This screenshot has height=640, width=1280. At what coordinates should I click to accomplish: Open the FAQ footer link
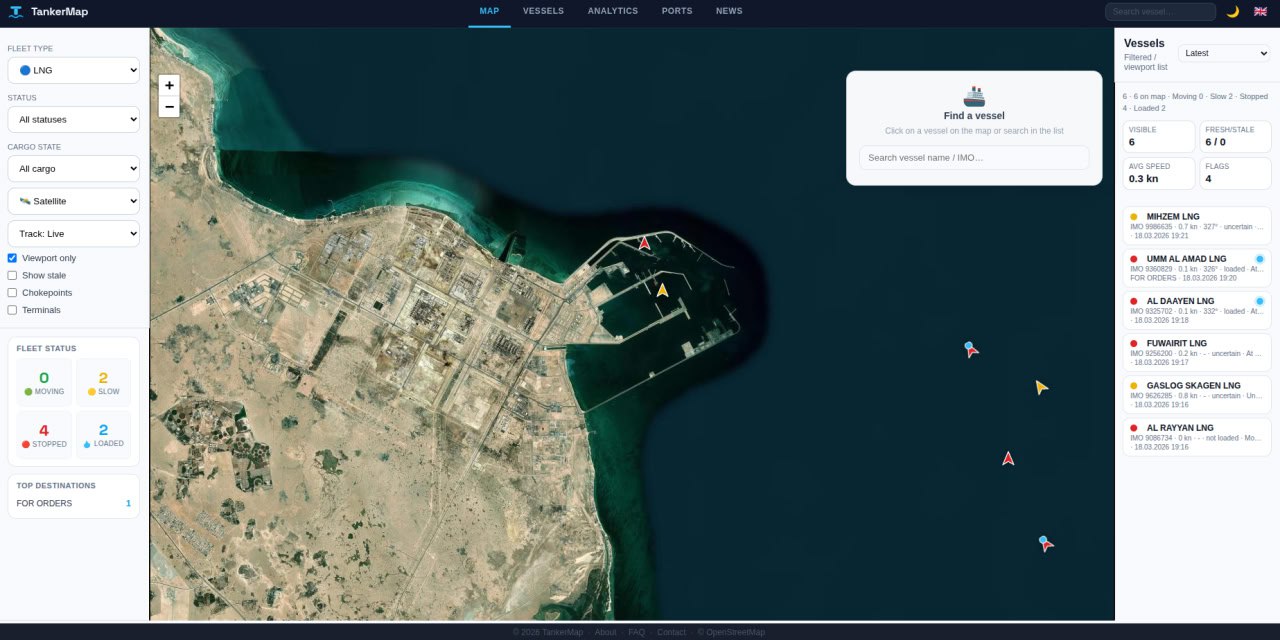[636, 632]
